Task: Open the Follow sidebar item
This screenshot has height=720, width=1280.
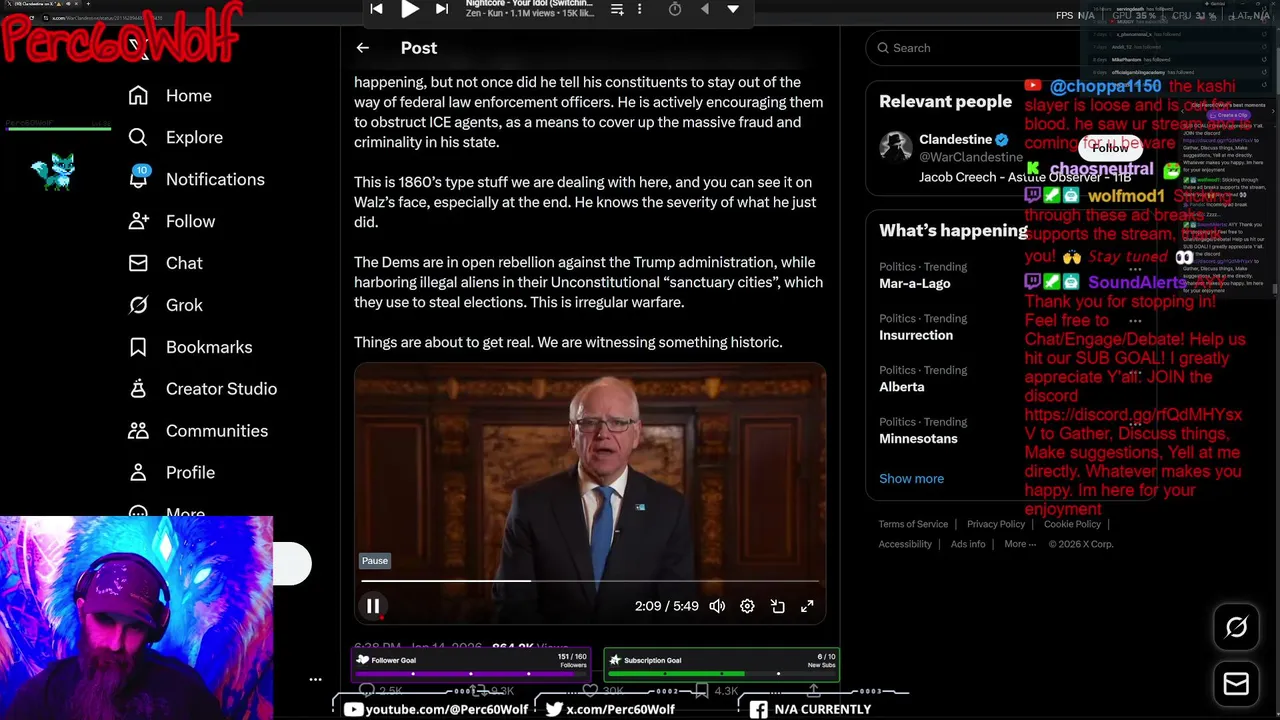Action: pos(171,221)
